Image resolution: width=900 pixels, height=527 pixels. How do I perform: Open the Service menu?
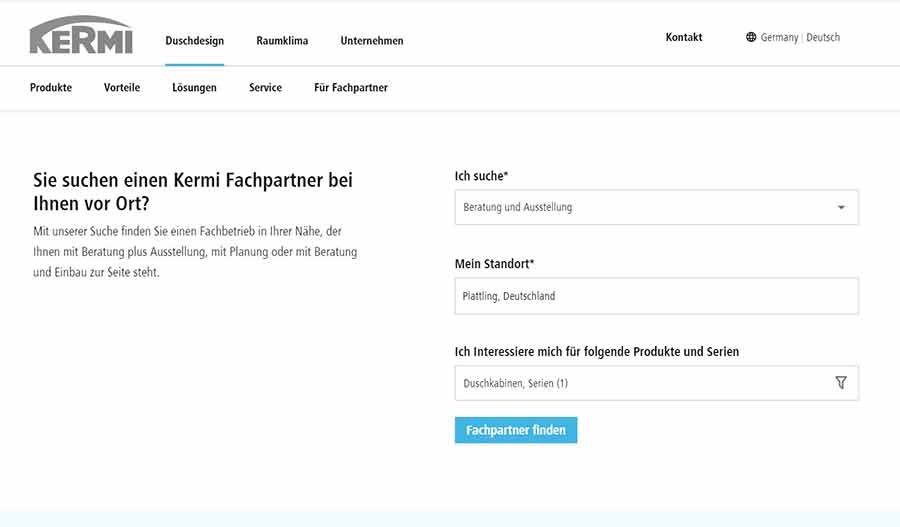coord(265,88)
